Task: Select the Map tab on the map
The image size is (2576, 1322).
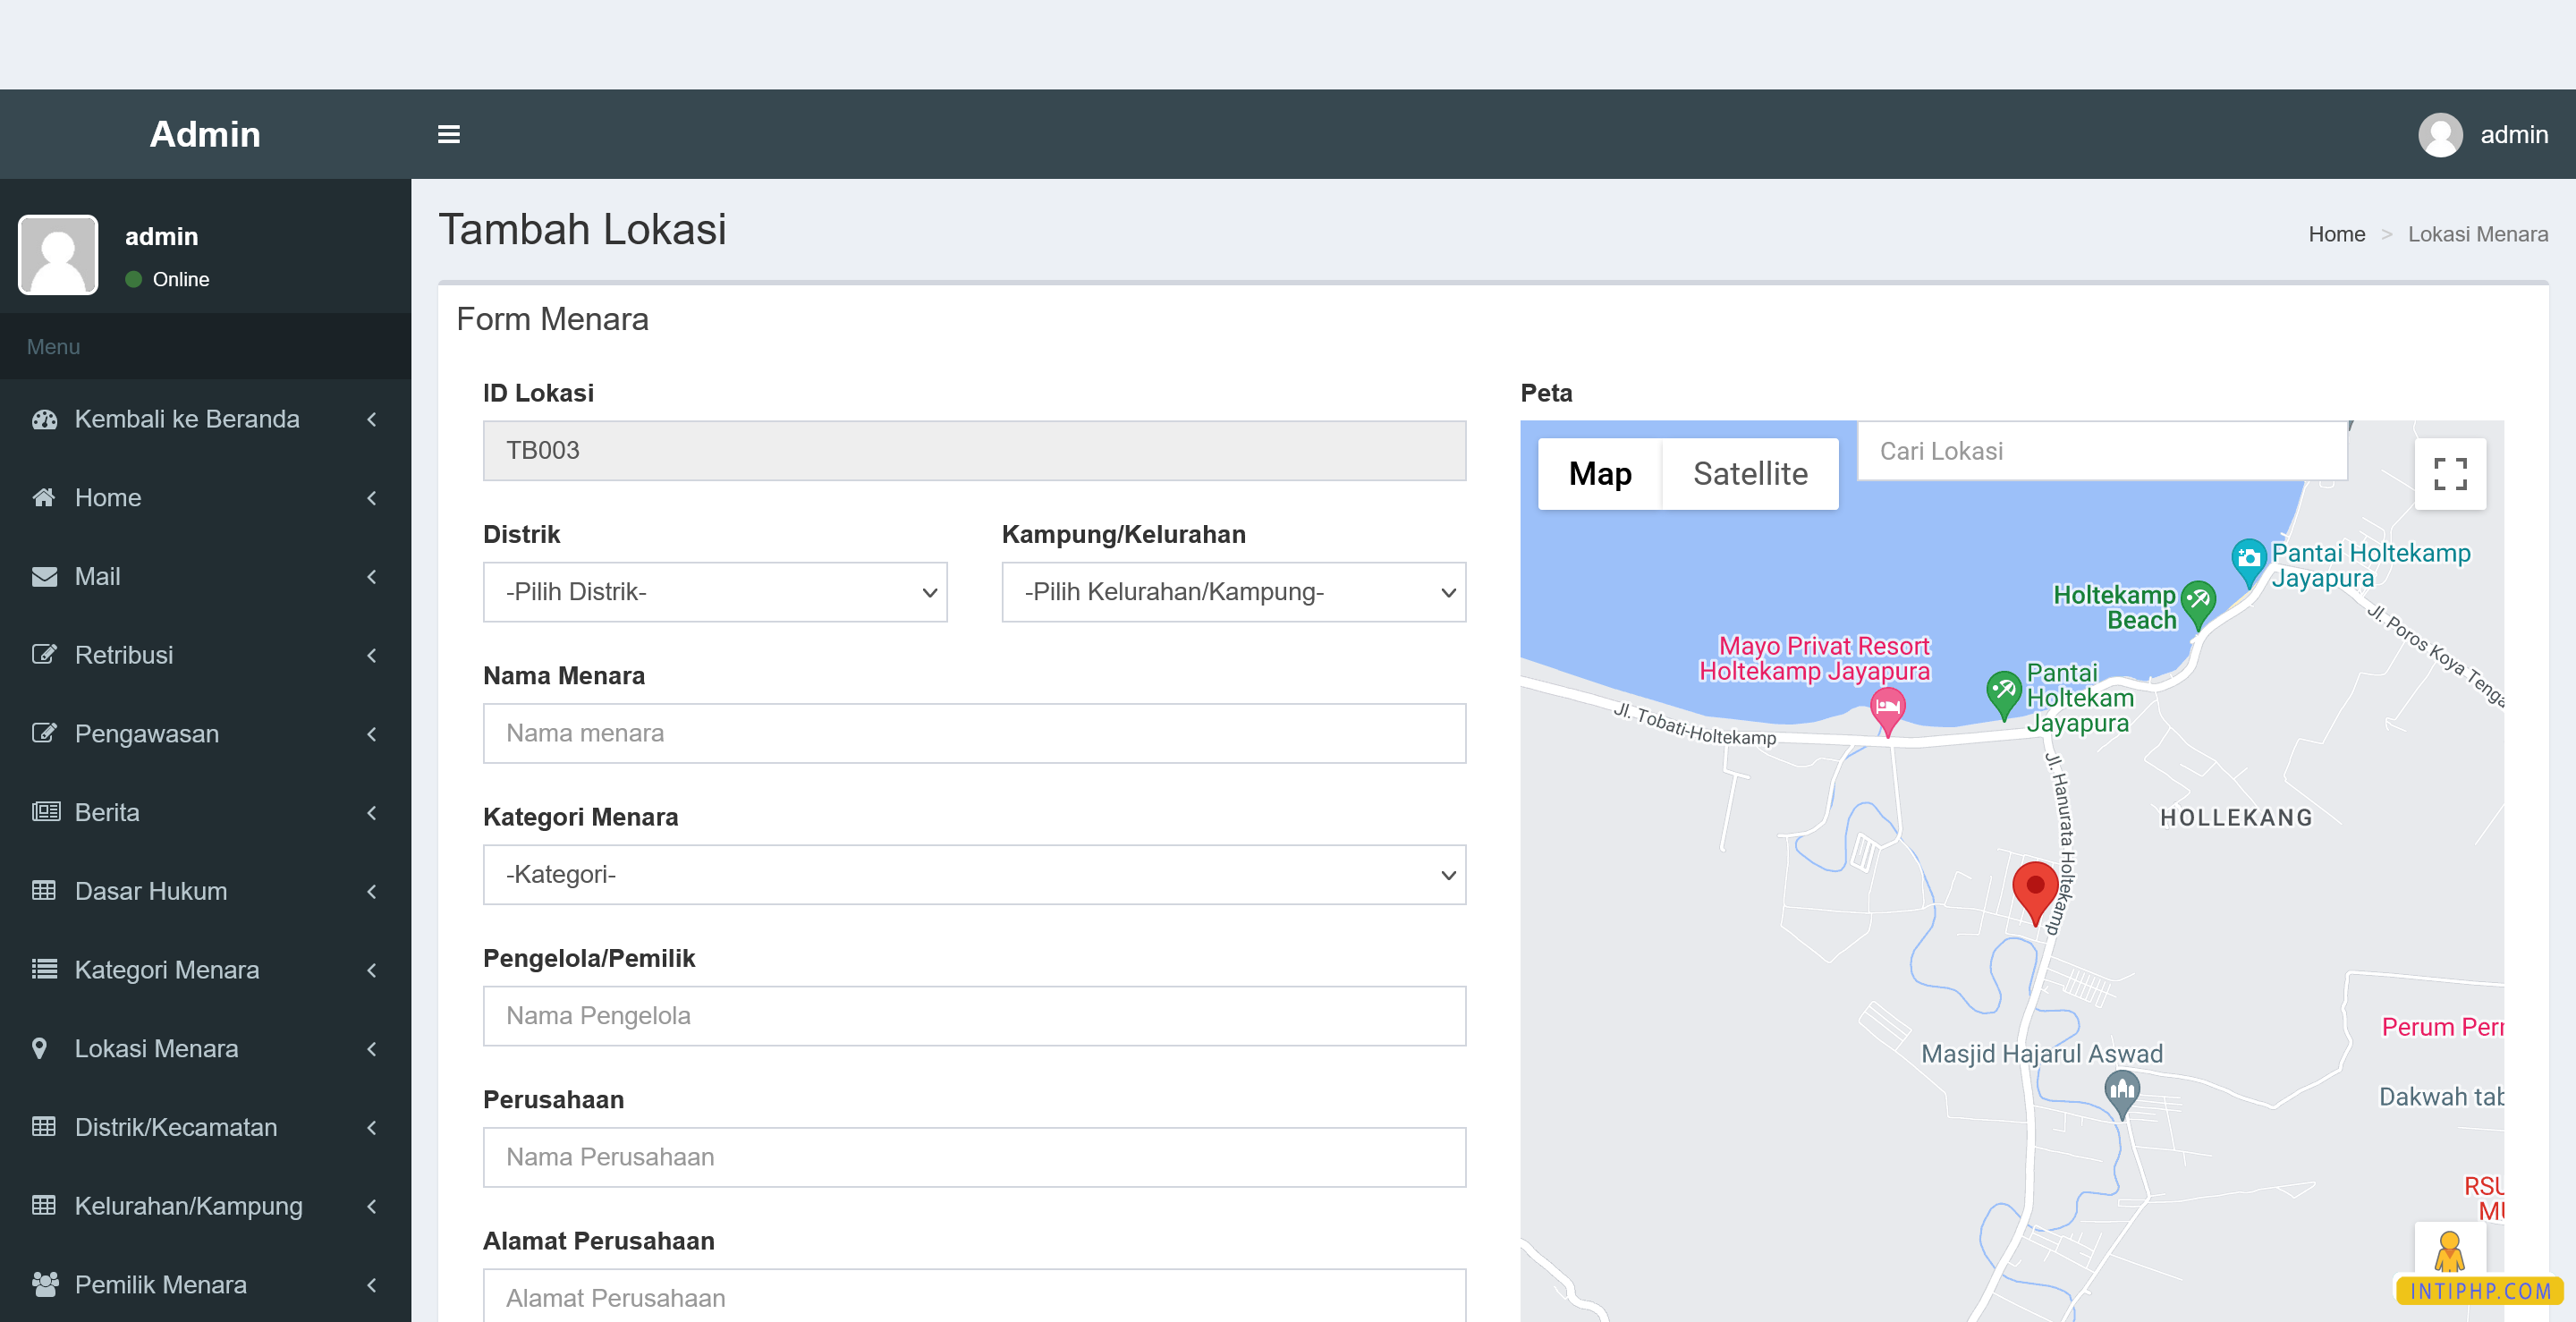Action: (1599, 473)
